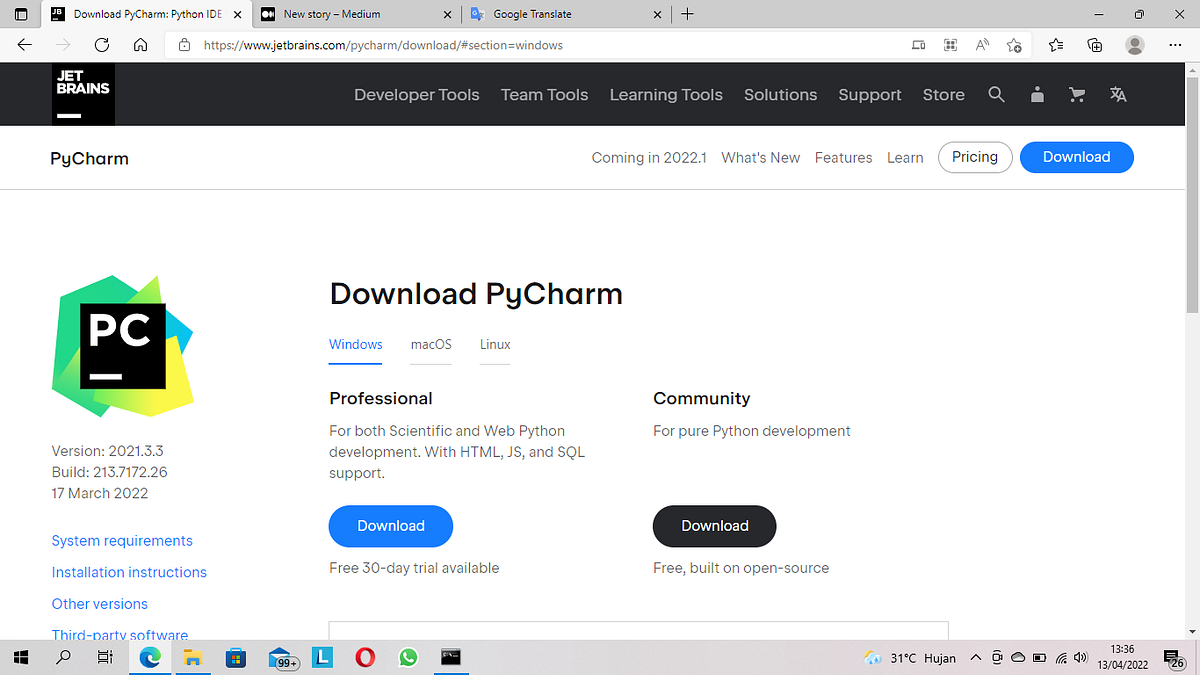Open the browser Collections icon
1200x675 pixels.
tap(1094, 45)
